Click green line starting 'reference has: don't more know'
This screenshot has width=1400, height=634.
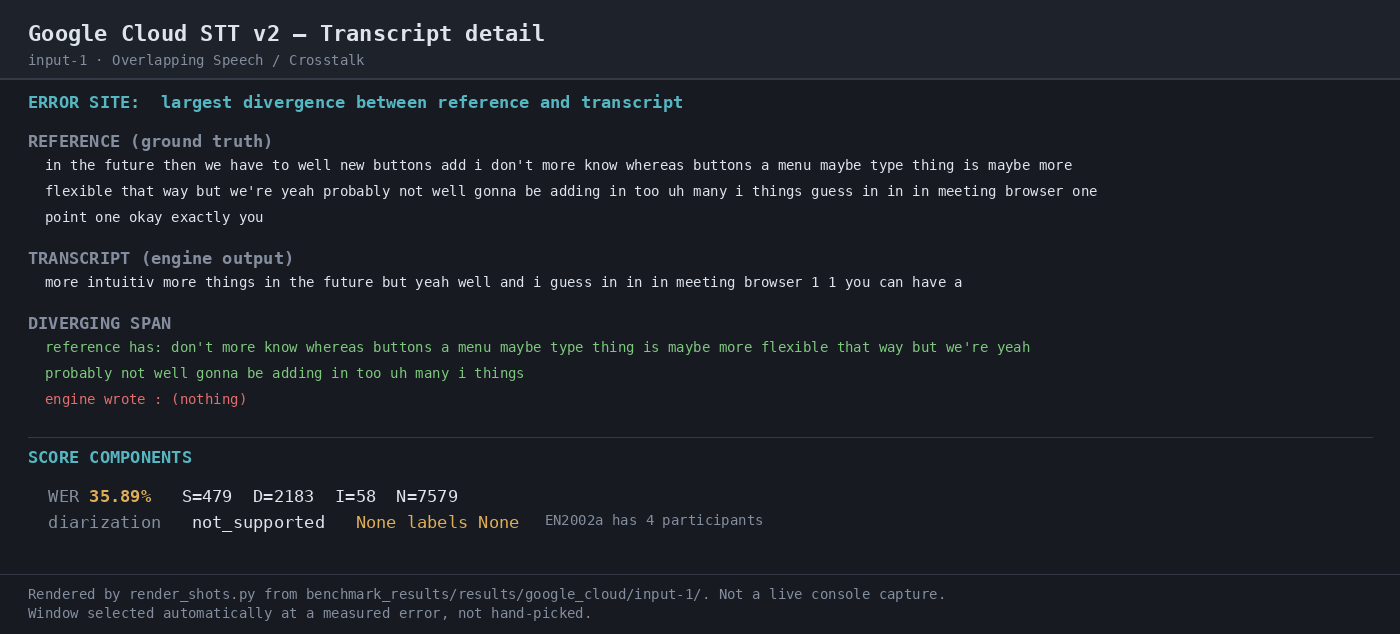tap(537, 348)
